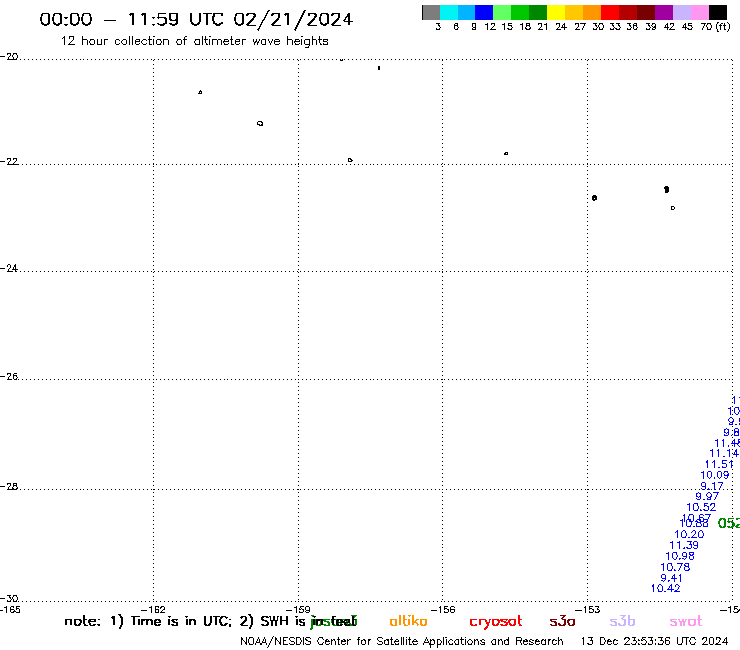Click the black swatch ending the legend

pyautogui.click(x=718, y=12)
